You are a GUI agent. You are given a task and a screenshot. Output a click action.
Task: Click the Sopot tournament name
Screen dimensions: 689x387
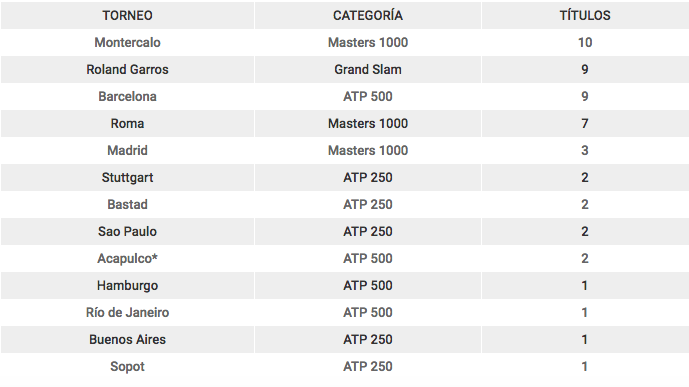point(127,367)
